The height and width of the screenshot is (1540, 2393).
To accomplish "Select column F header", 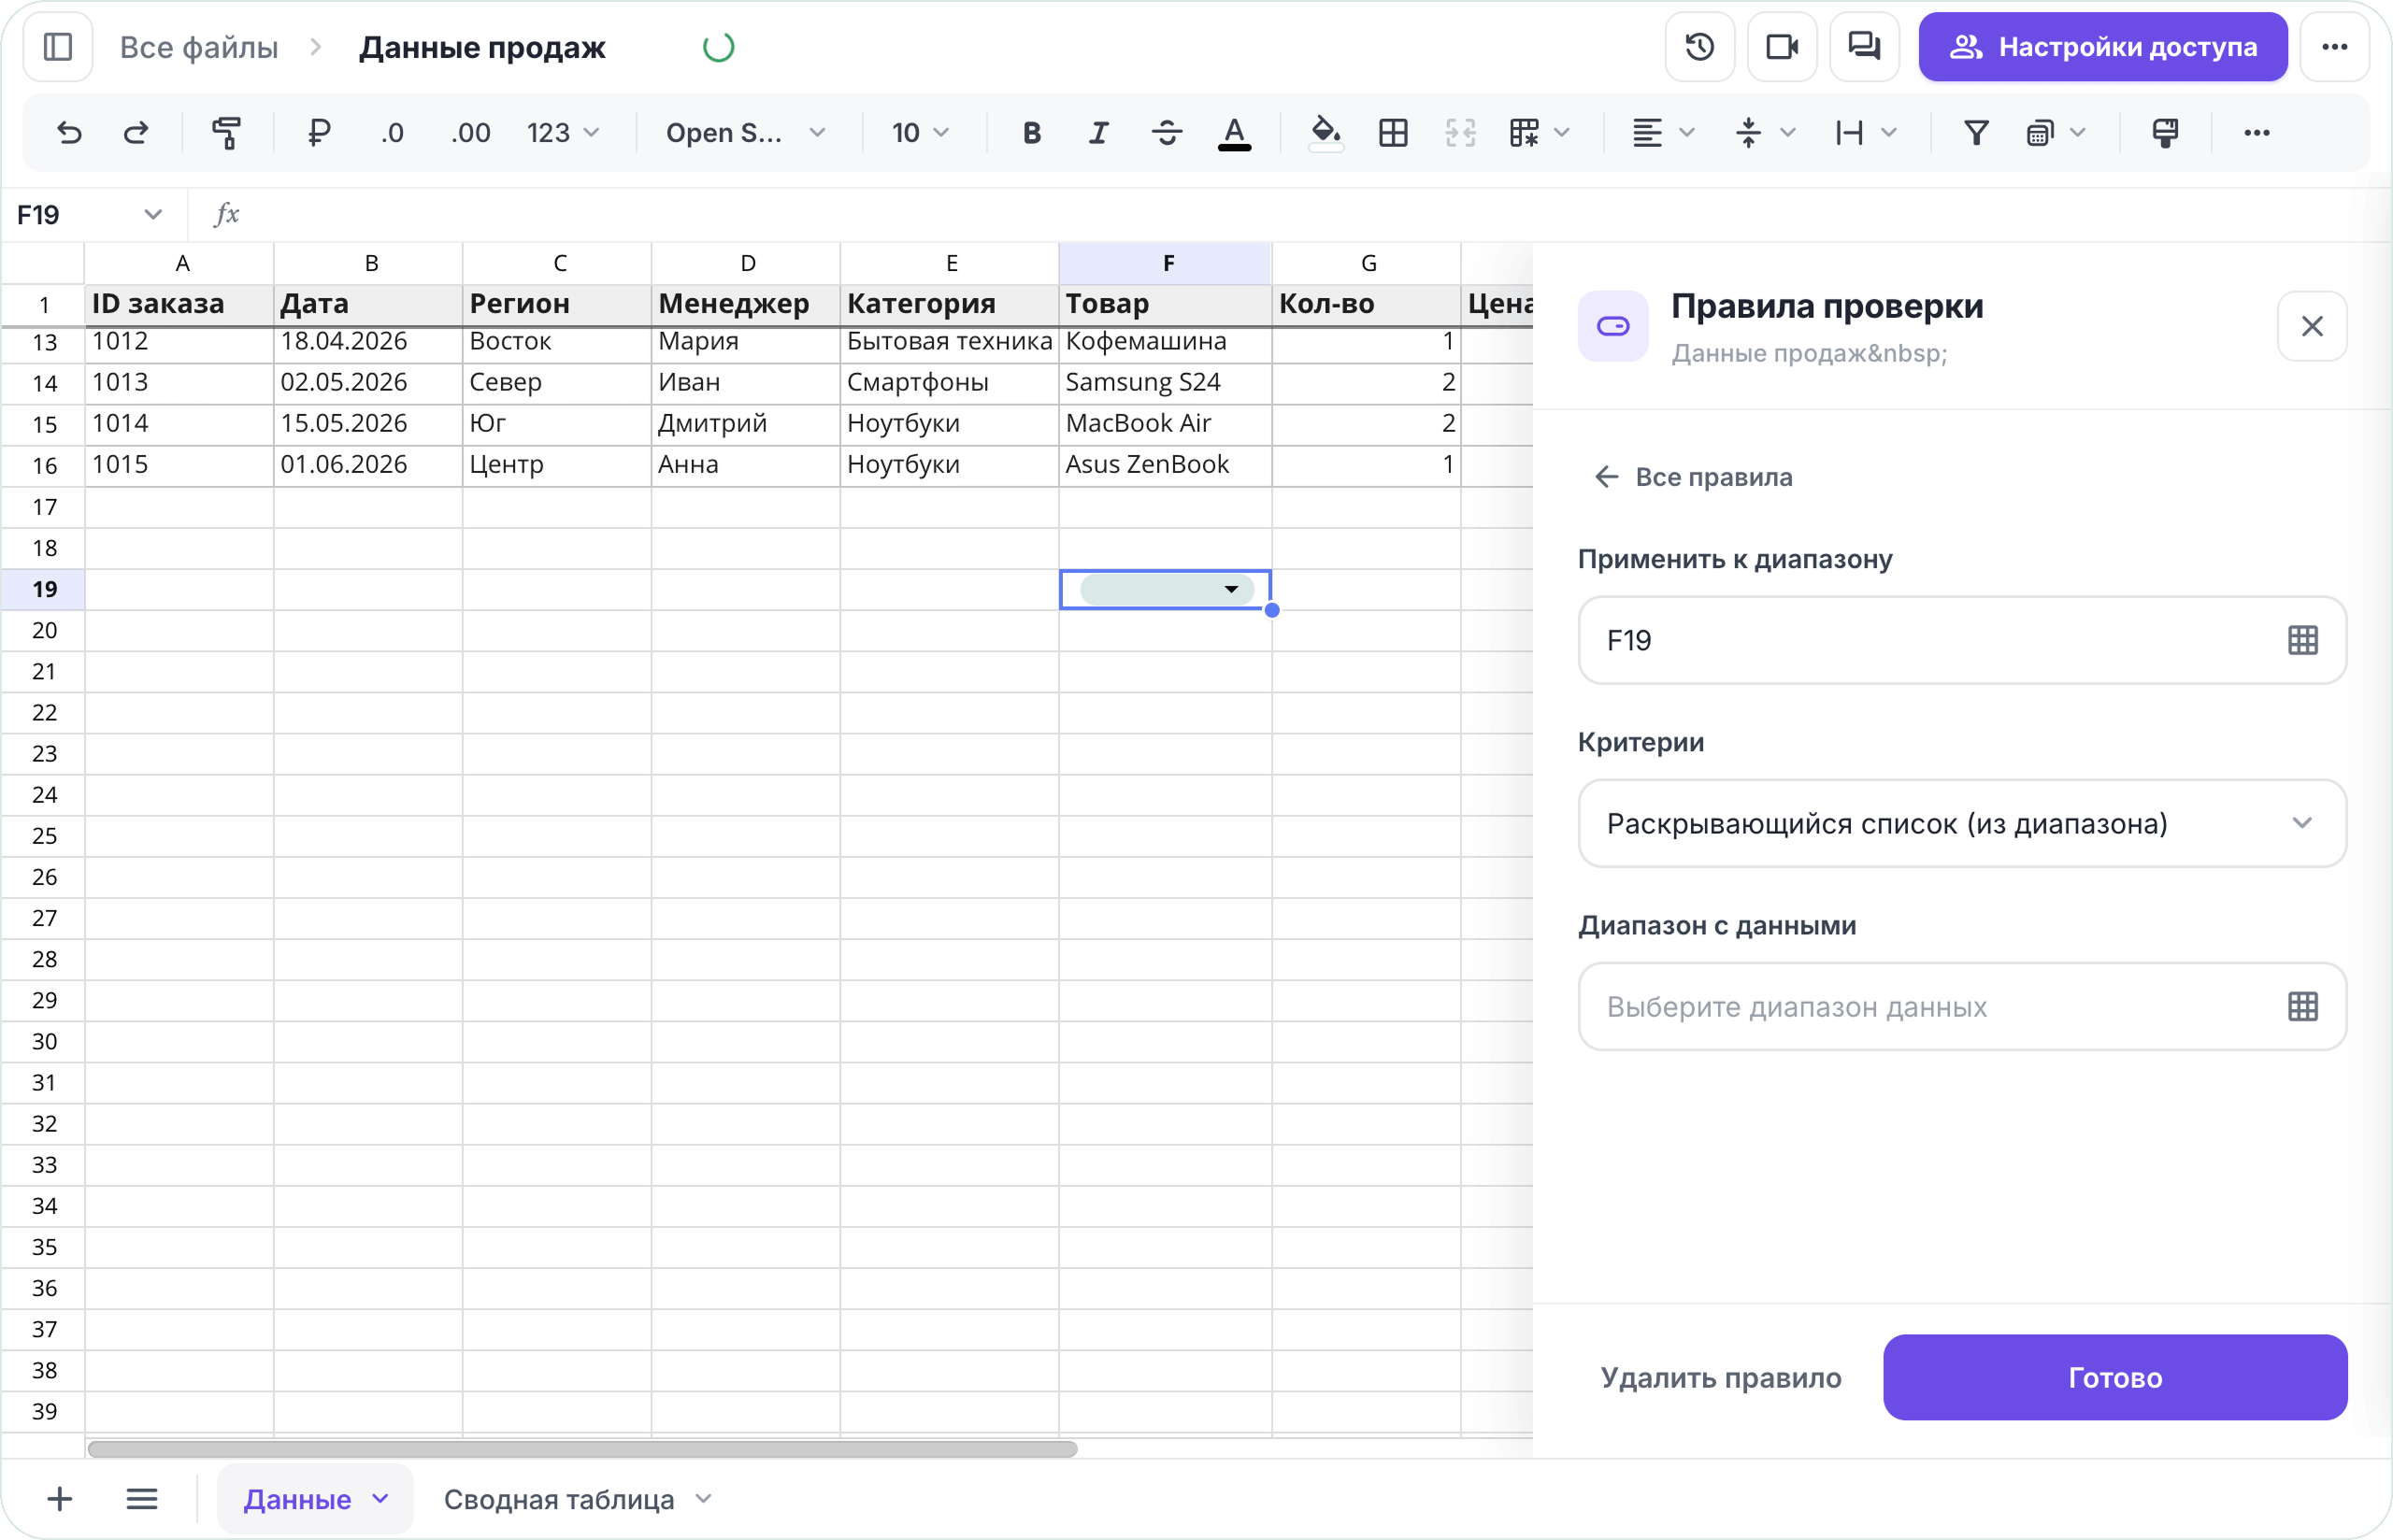I will 1166,263.
